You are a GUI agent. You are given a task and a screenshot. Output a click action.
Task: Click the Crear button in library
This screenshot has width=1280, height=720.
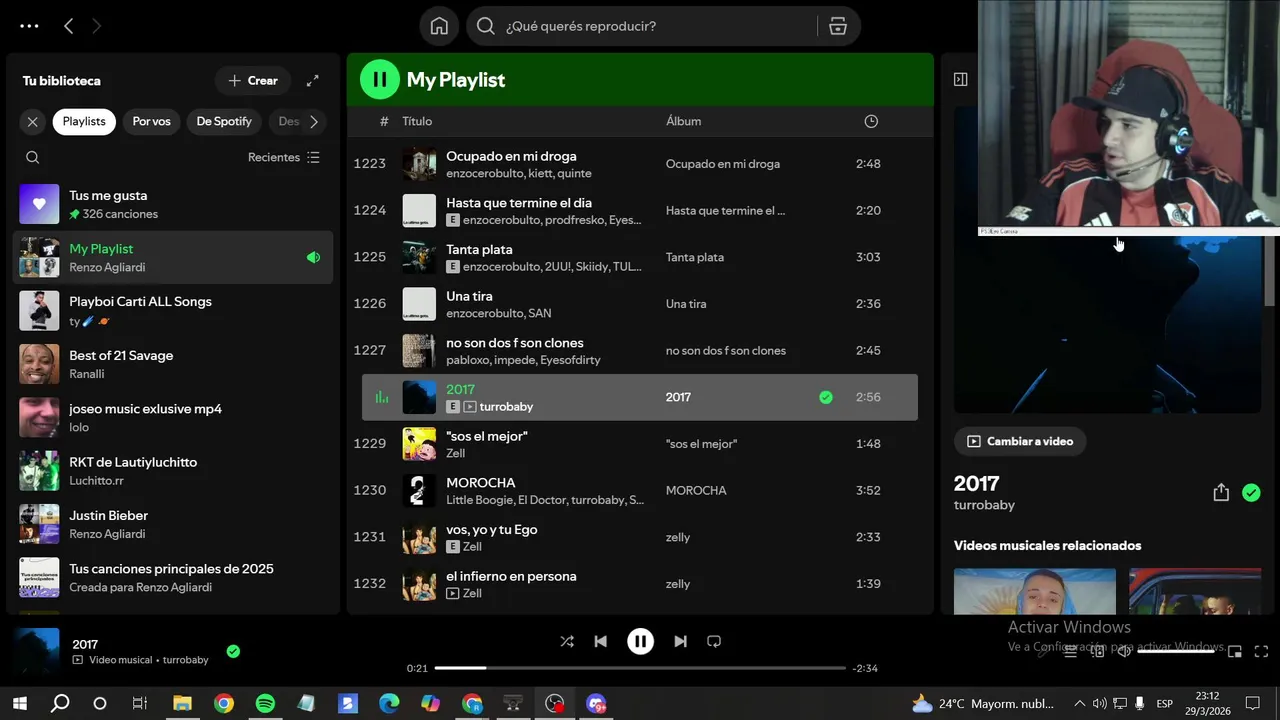[x=253, y=80]
